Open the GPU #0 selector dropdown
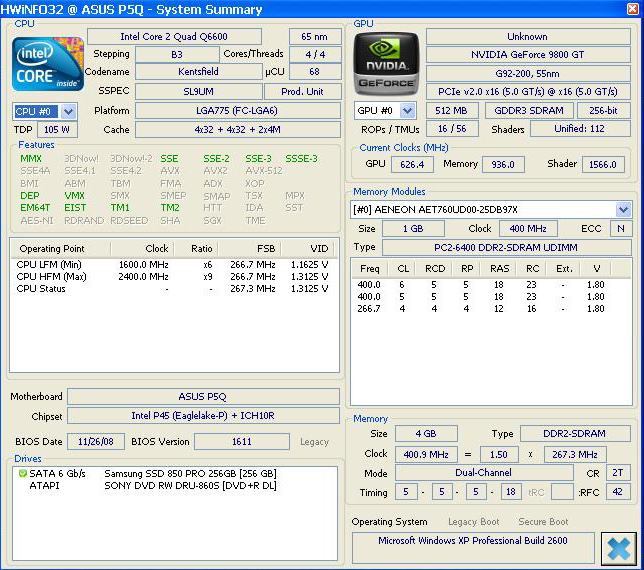The image size is (644, 570). pos(407,110)
